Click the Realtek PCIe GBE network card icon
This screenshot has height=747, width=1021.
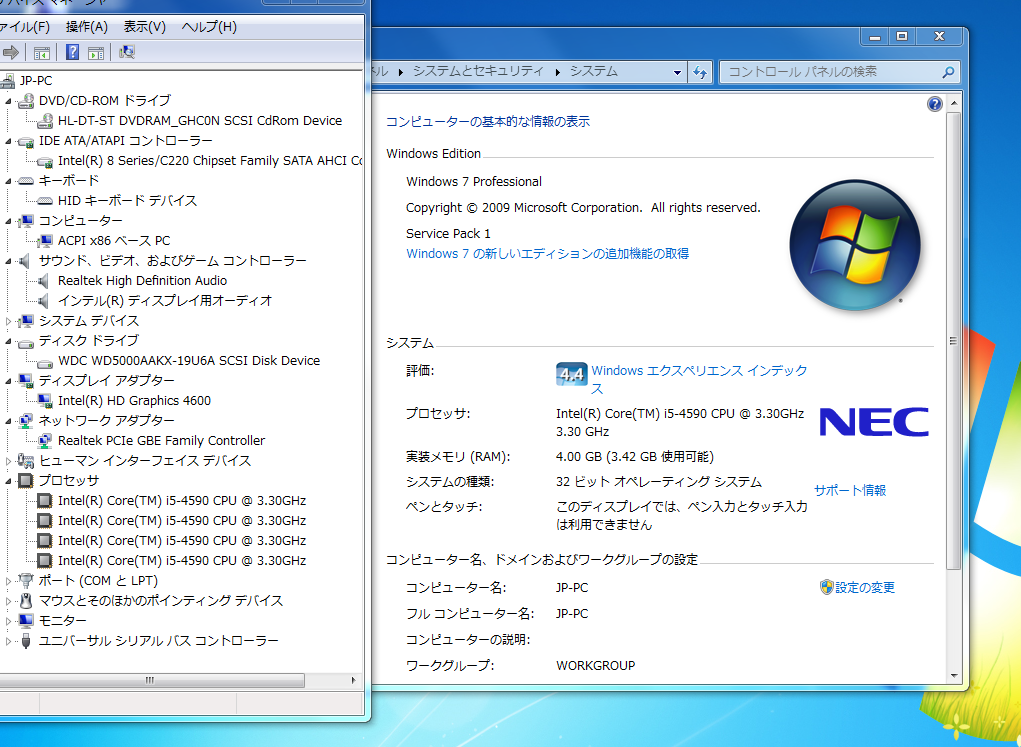45,441
